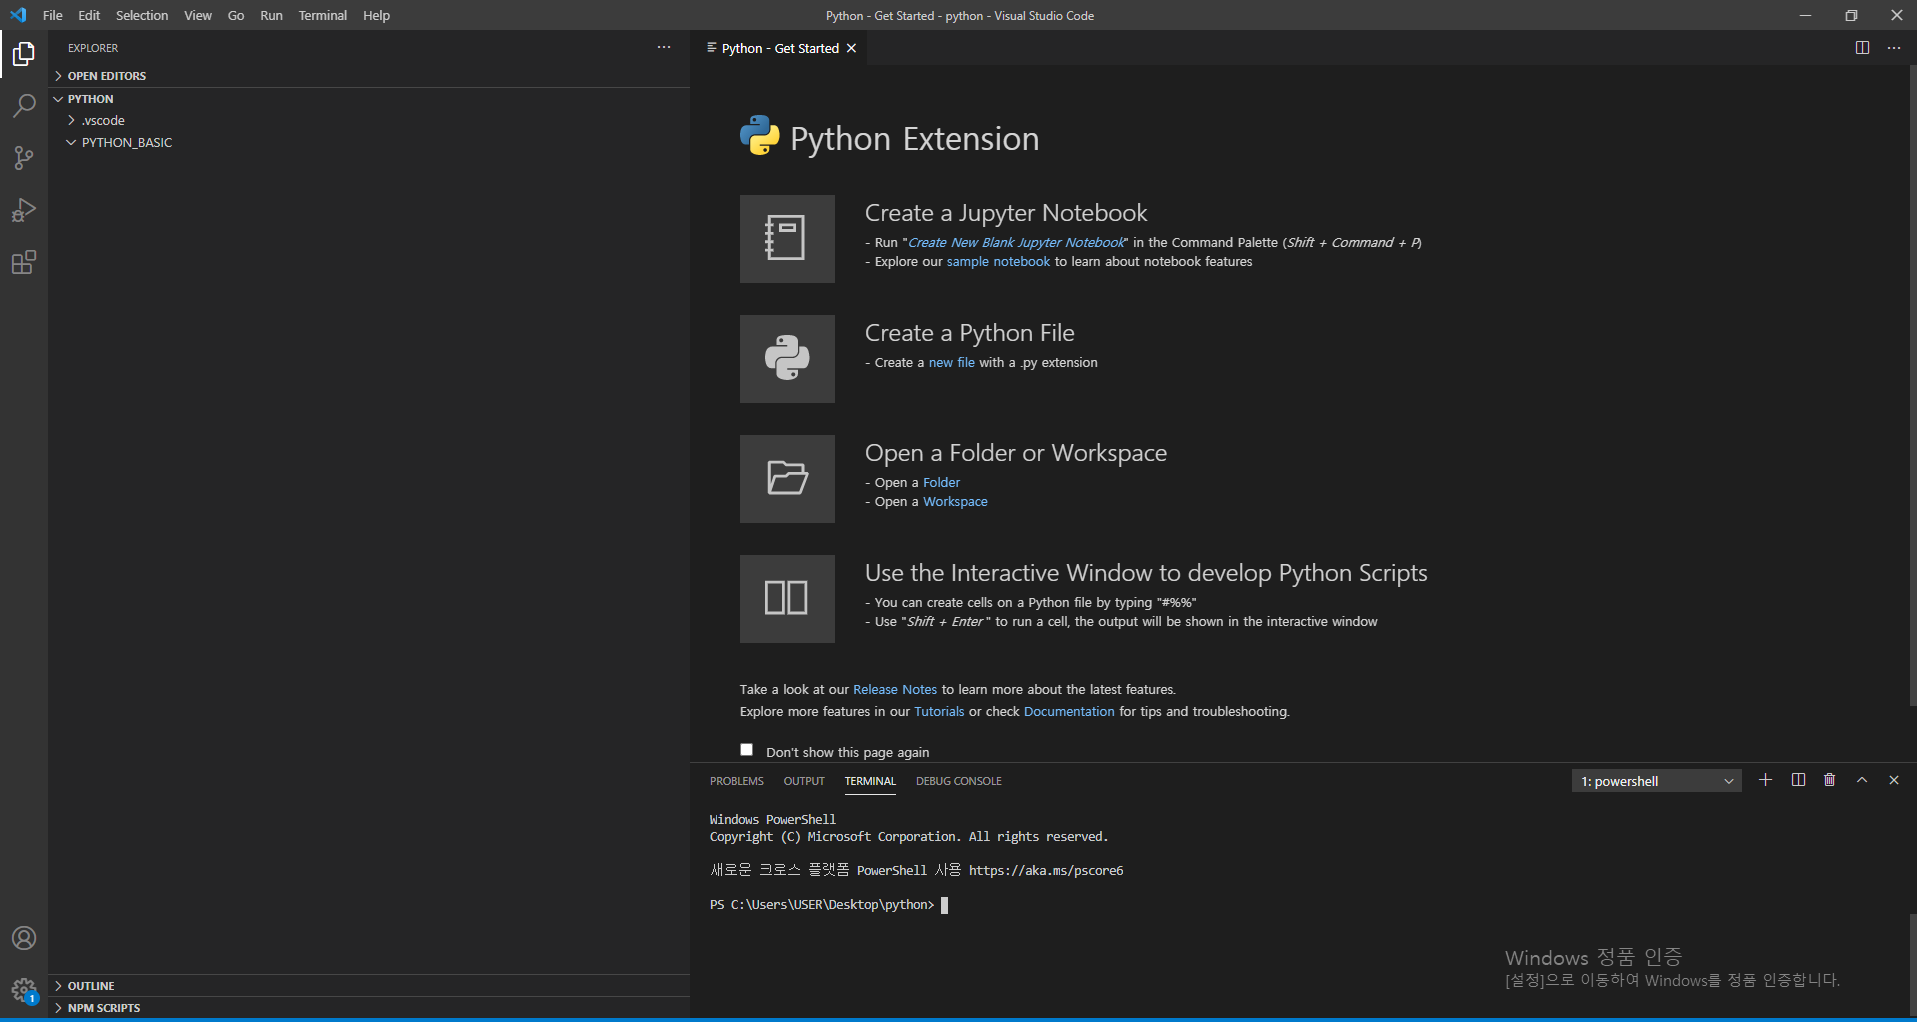
Task: Click the Workspace link
Action: tap(955, 501)
